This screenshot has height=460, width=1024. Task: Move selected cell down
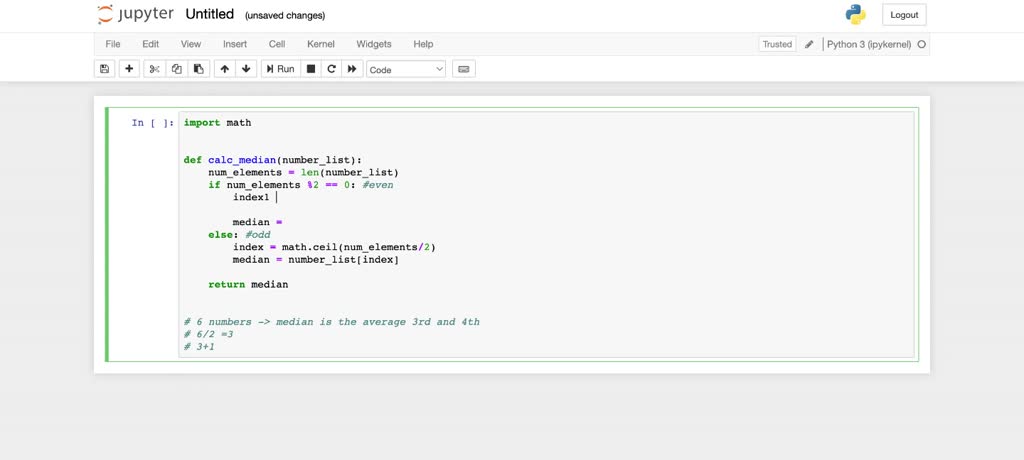tap(246, 69)
